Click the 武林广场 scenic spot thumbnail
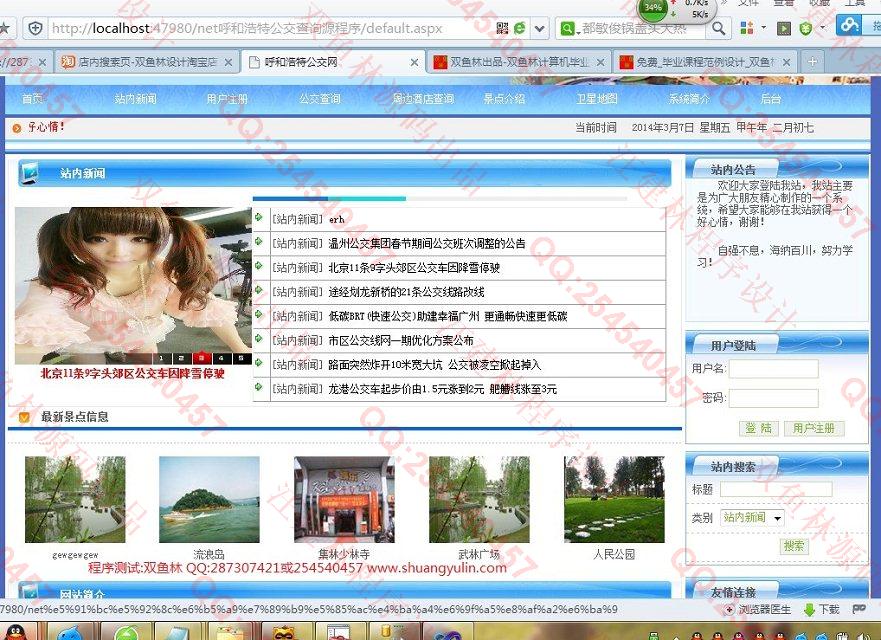This screenshot has height=640, width=881. (479, 499)
